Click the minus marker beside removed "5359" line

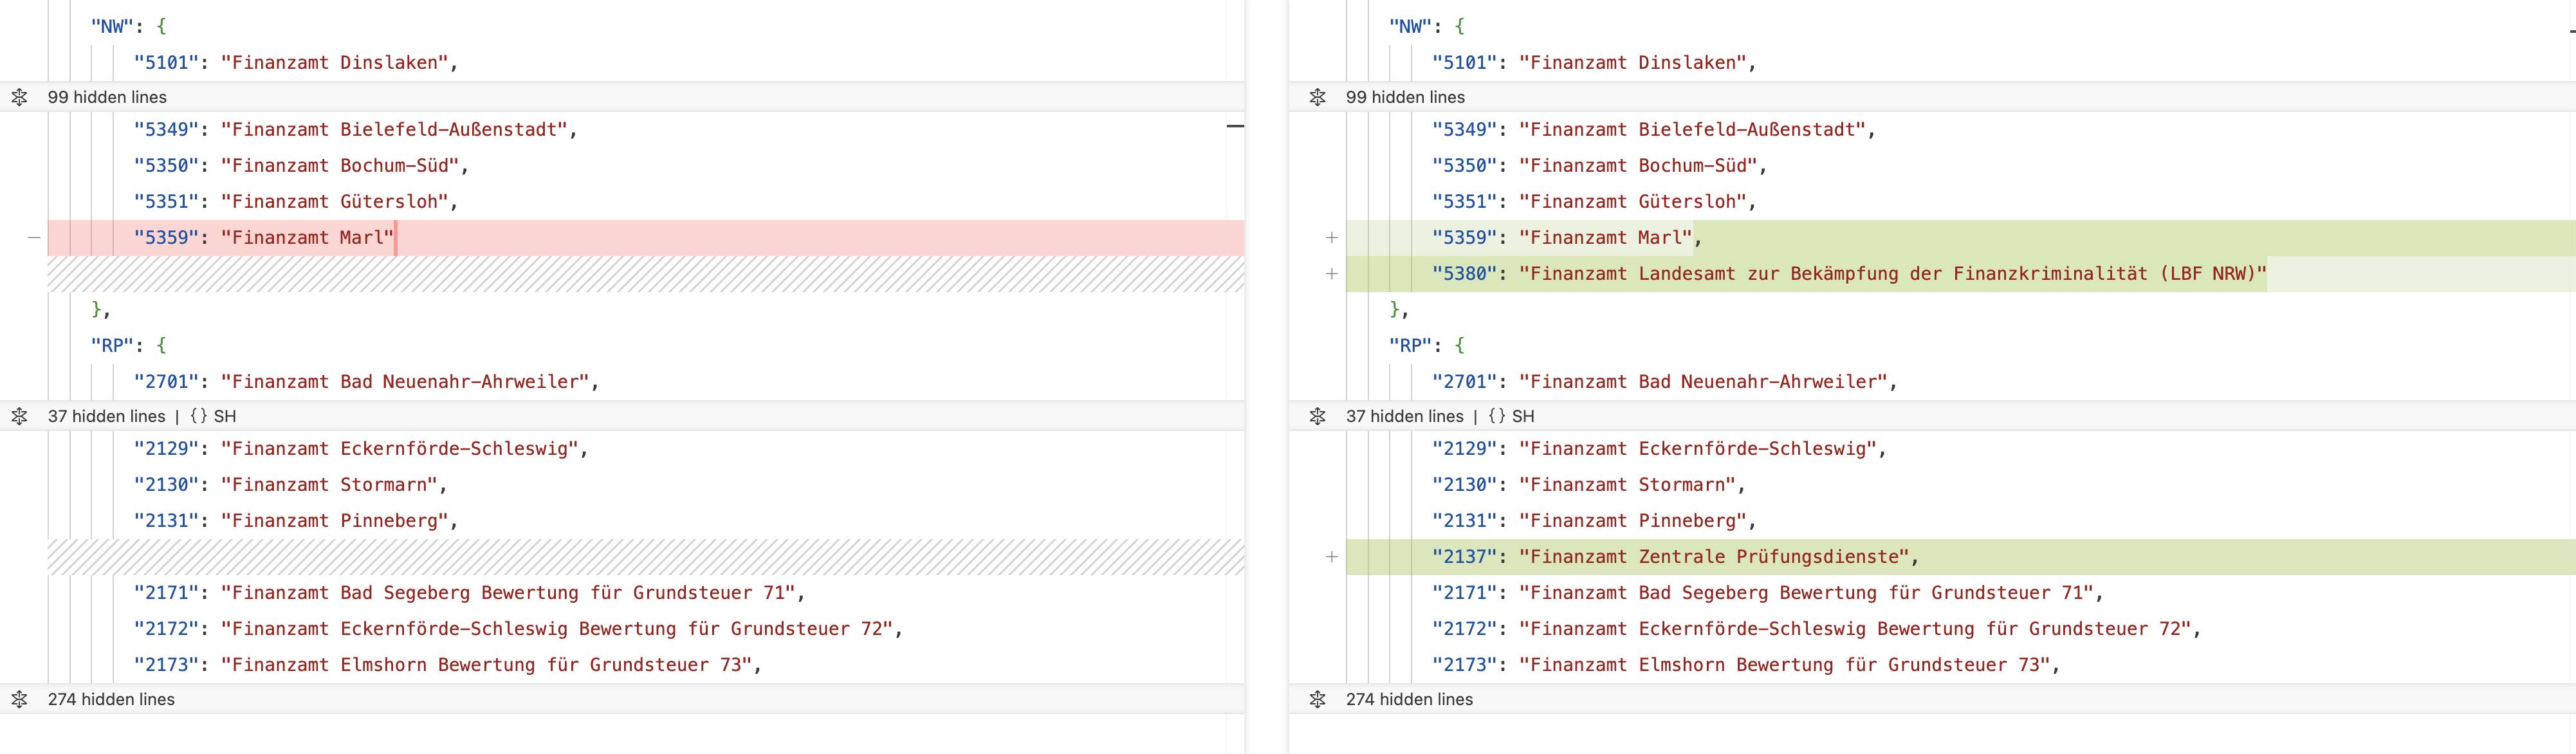[34, 238]
